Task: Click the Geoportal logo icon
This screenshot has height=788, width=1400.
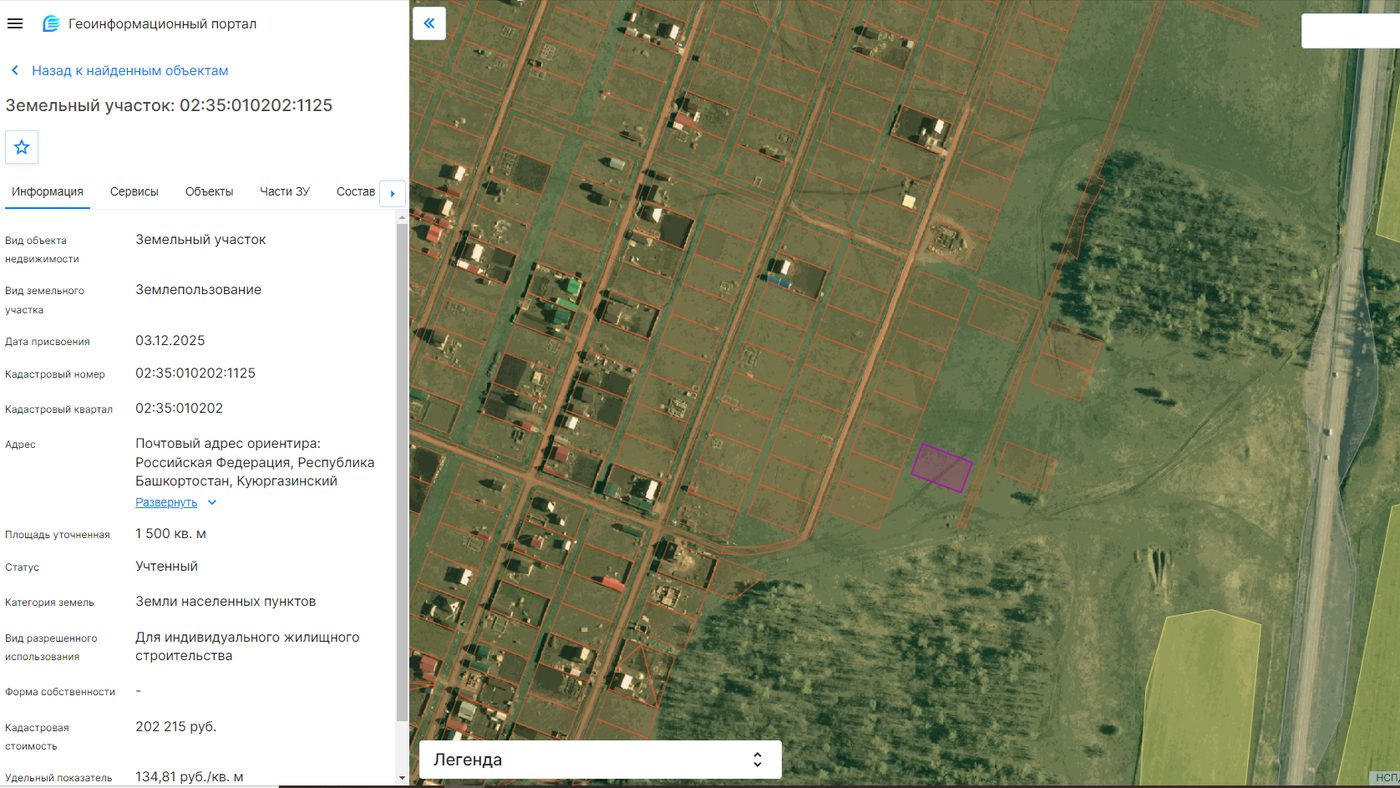Action: (x=50, y=24)
